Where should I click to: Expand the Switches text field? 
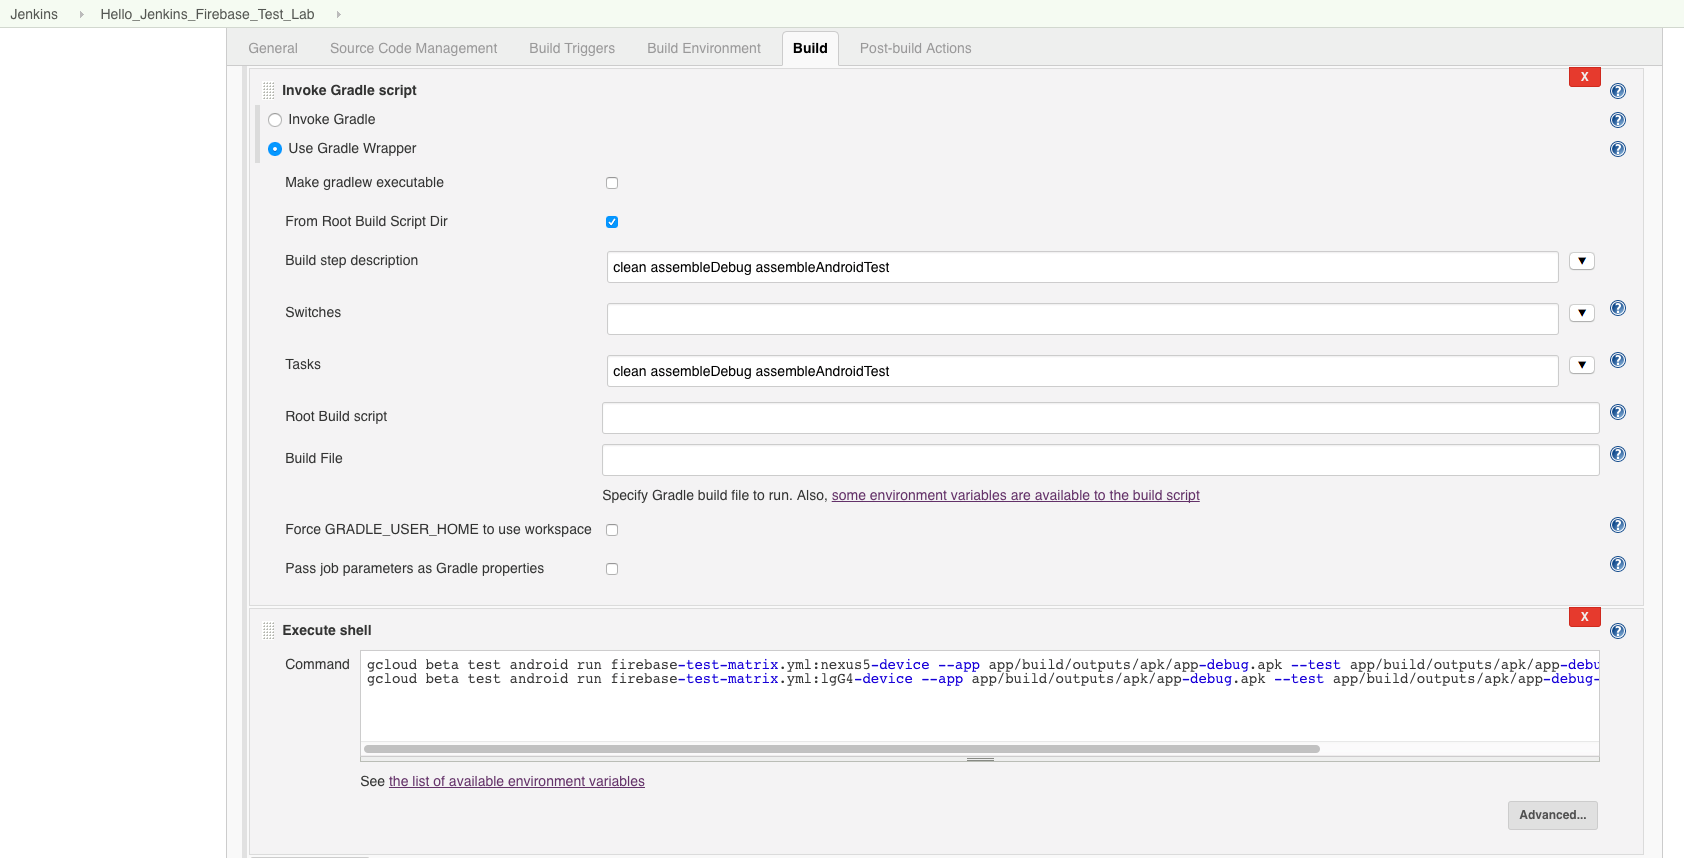(x=1582, y=313)
